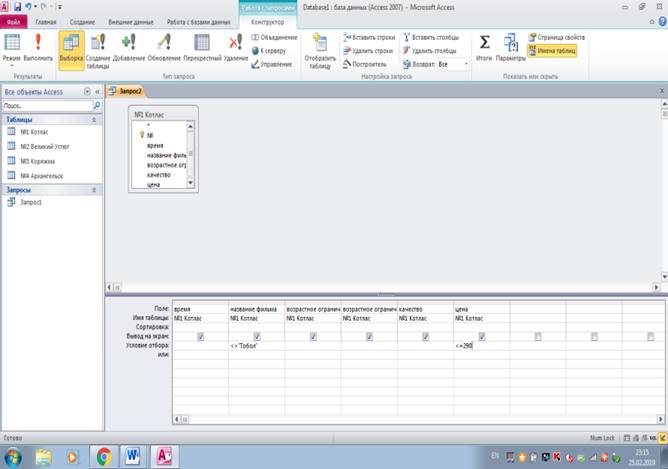This screenshot has width=668, height=469.
Task: Collapse the Запросы group
Action: (x=94, y=190)
